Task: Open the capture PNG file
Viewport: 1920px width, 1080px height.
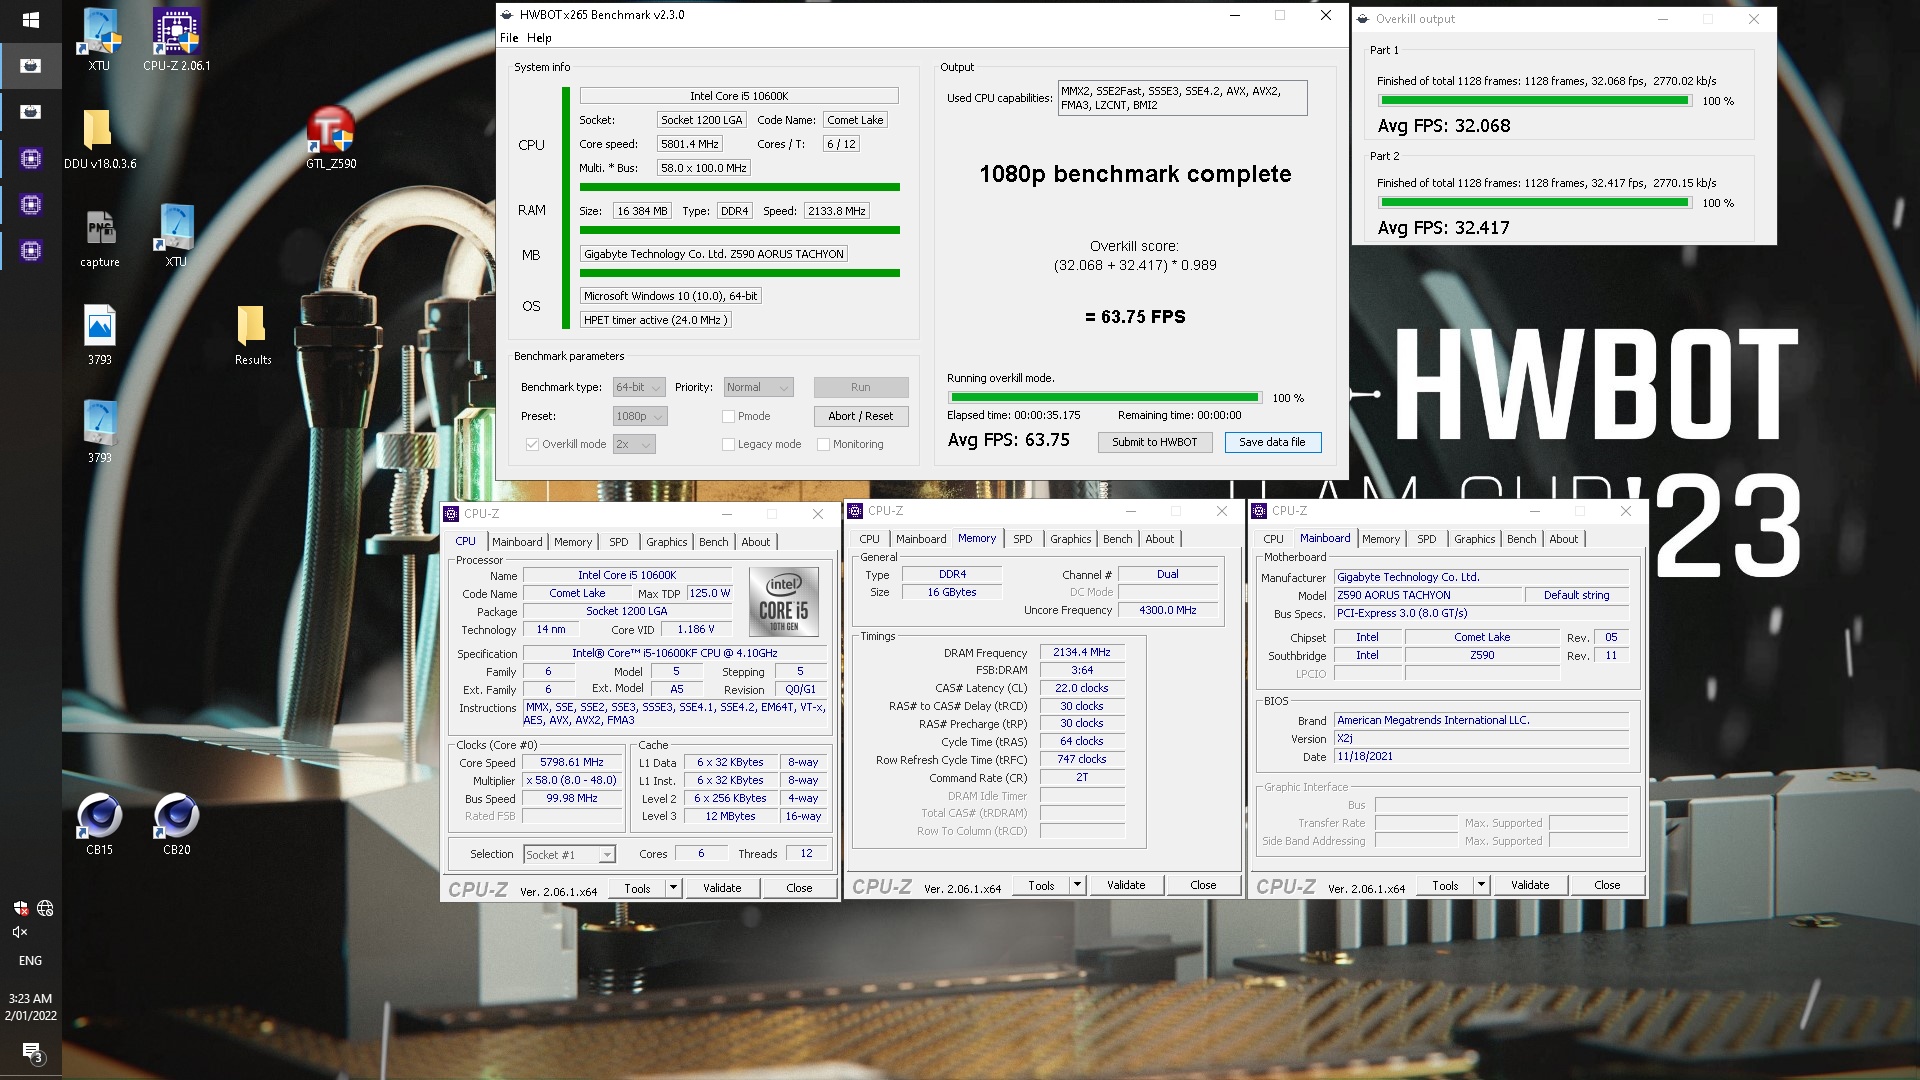Action: coord(99,238)
